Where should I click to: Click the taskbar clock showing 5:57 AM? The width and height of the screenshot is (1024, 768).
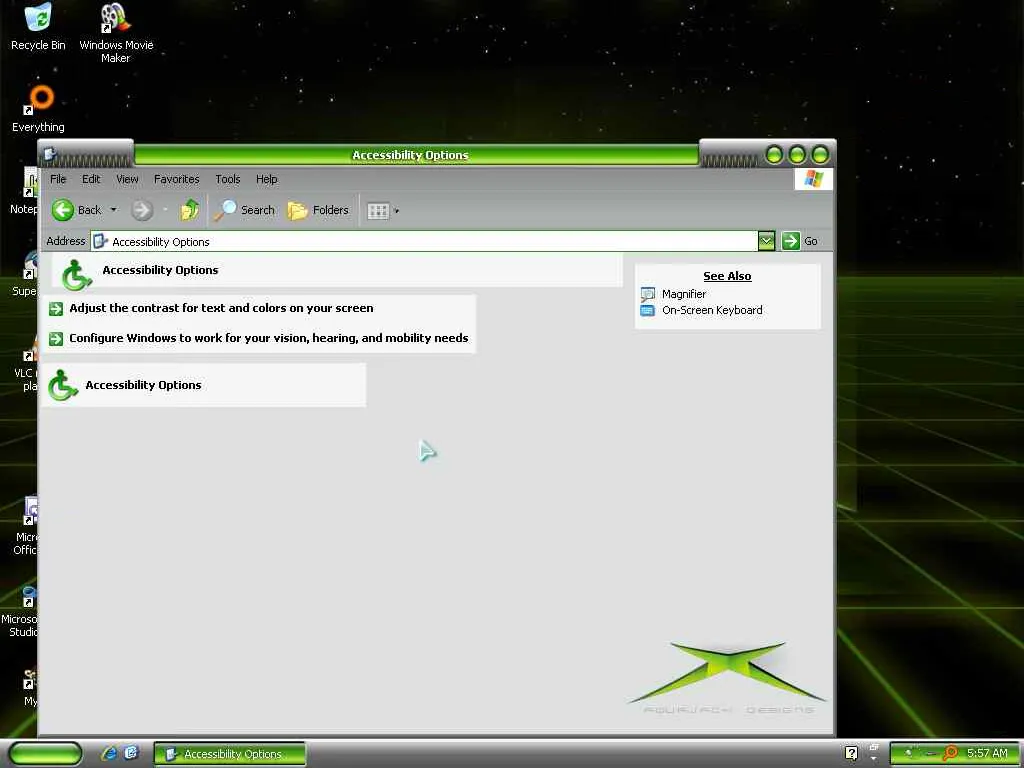point(987,754)
